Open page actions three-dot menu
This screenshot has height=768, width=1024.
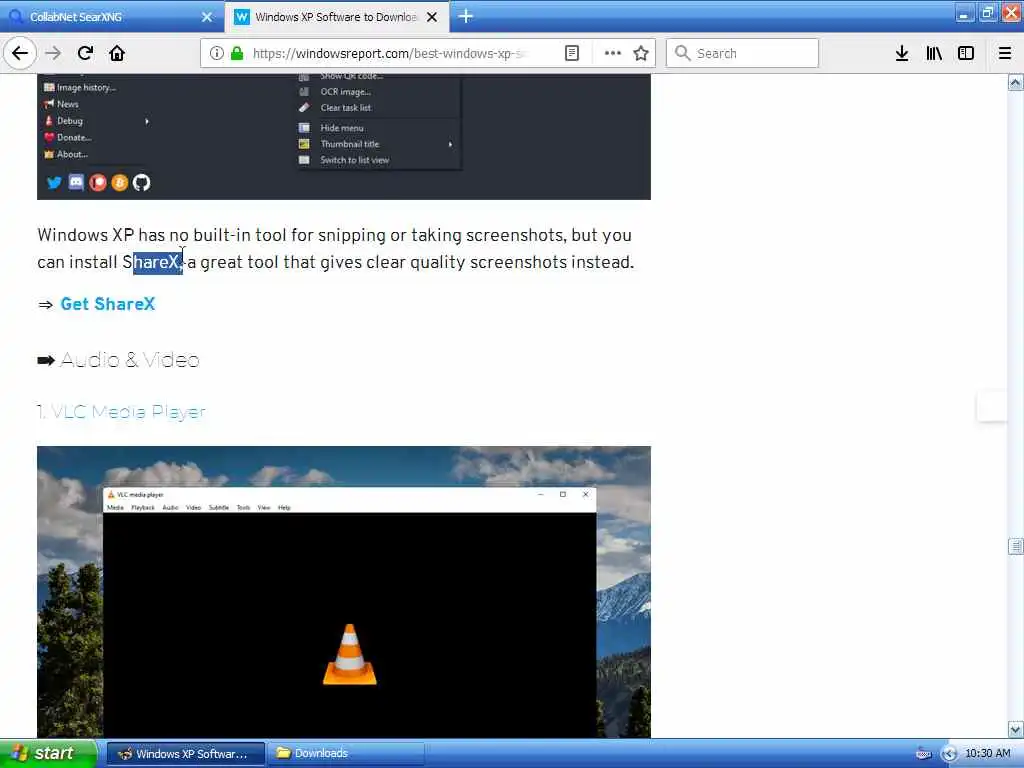pos(612,53)
